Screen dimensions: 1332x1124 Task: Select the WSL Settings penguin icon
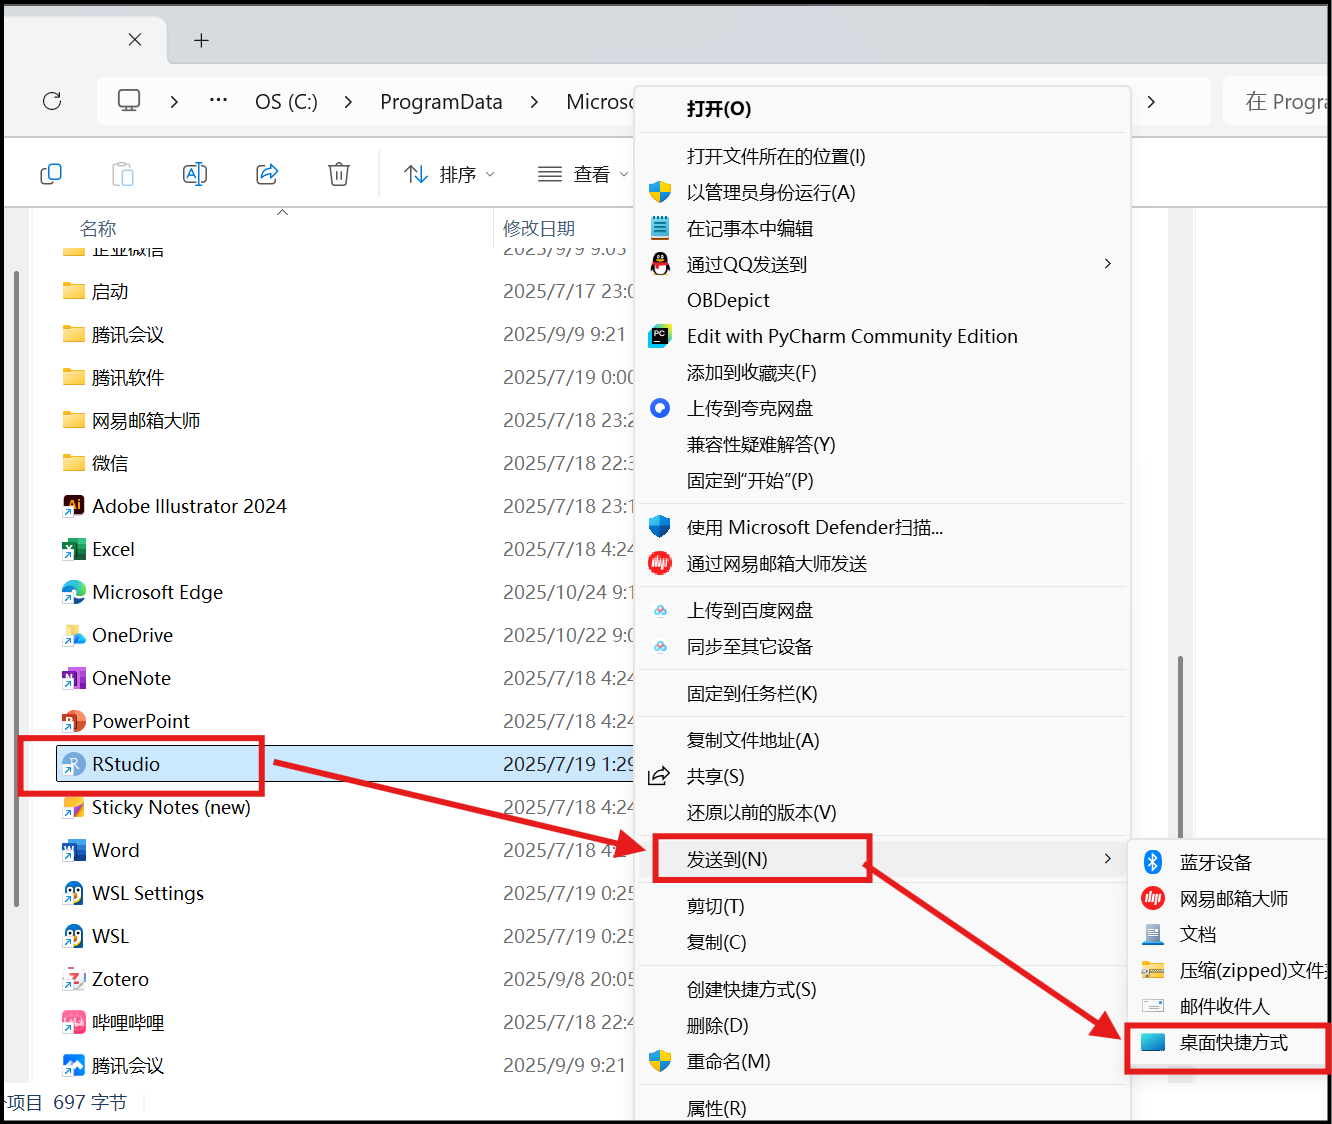pos(73,893)
